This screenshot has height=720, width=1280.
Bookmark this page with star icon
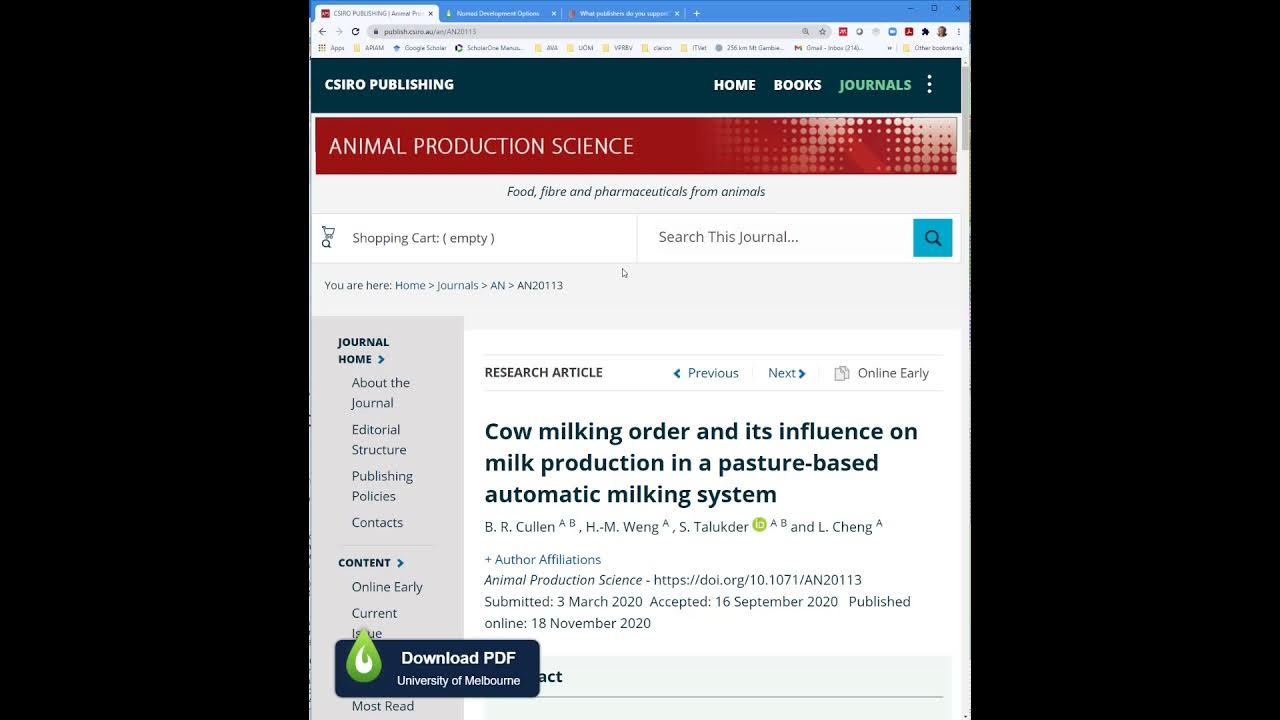coord(822,31)
